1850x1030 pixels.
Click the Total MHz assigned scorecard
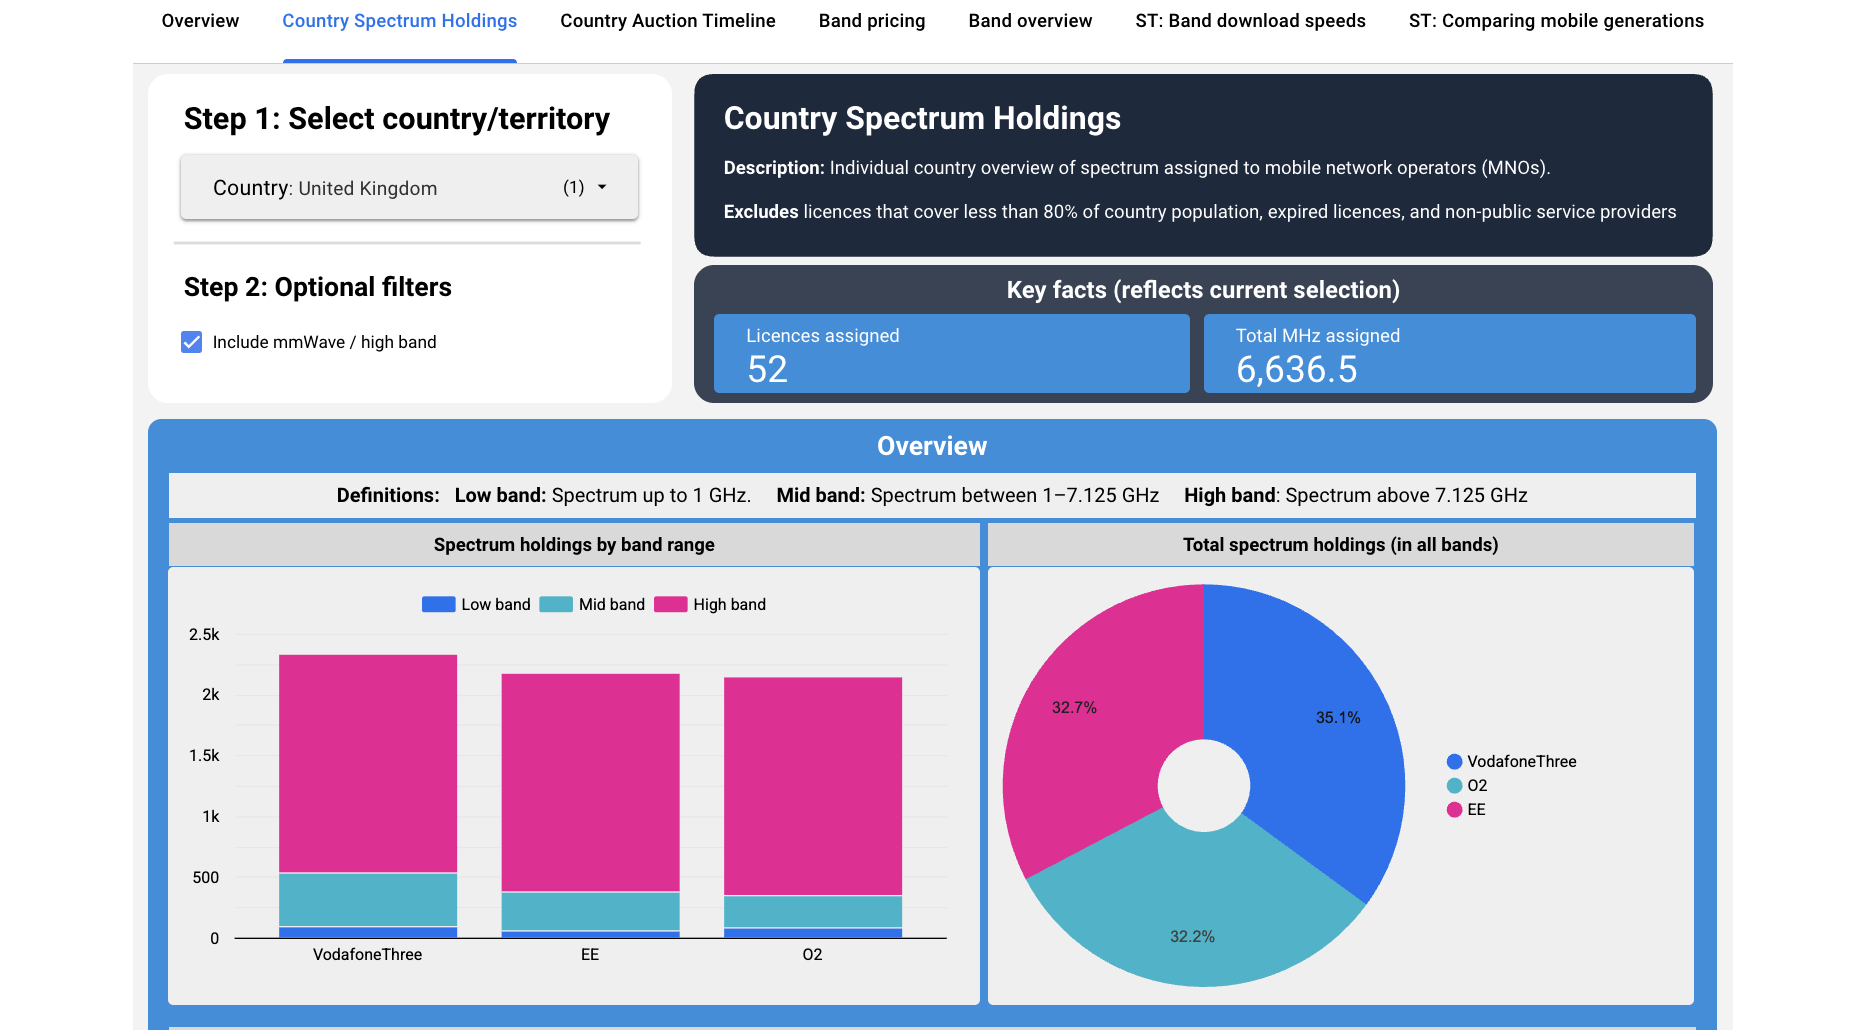1449,354
